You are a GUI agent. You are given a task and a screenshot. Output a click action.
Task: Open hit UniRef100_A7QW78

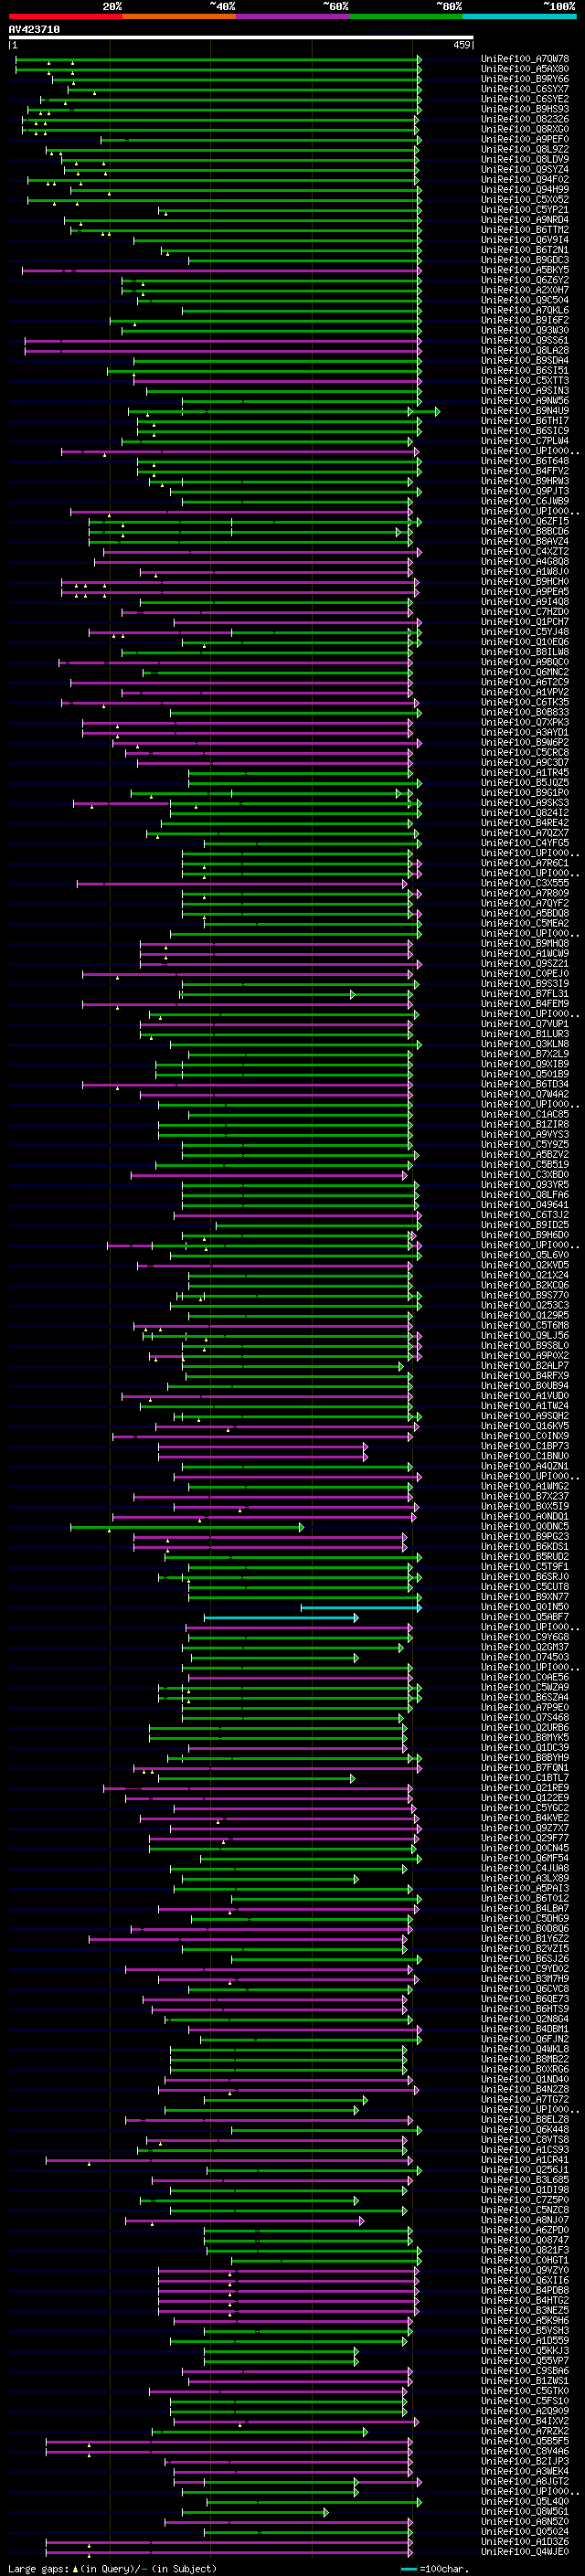click(x=525, y=59)
